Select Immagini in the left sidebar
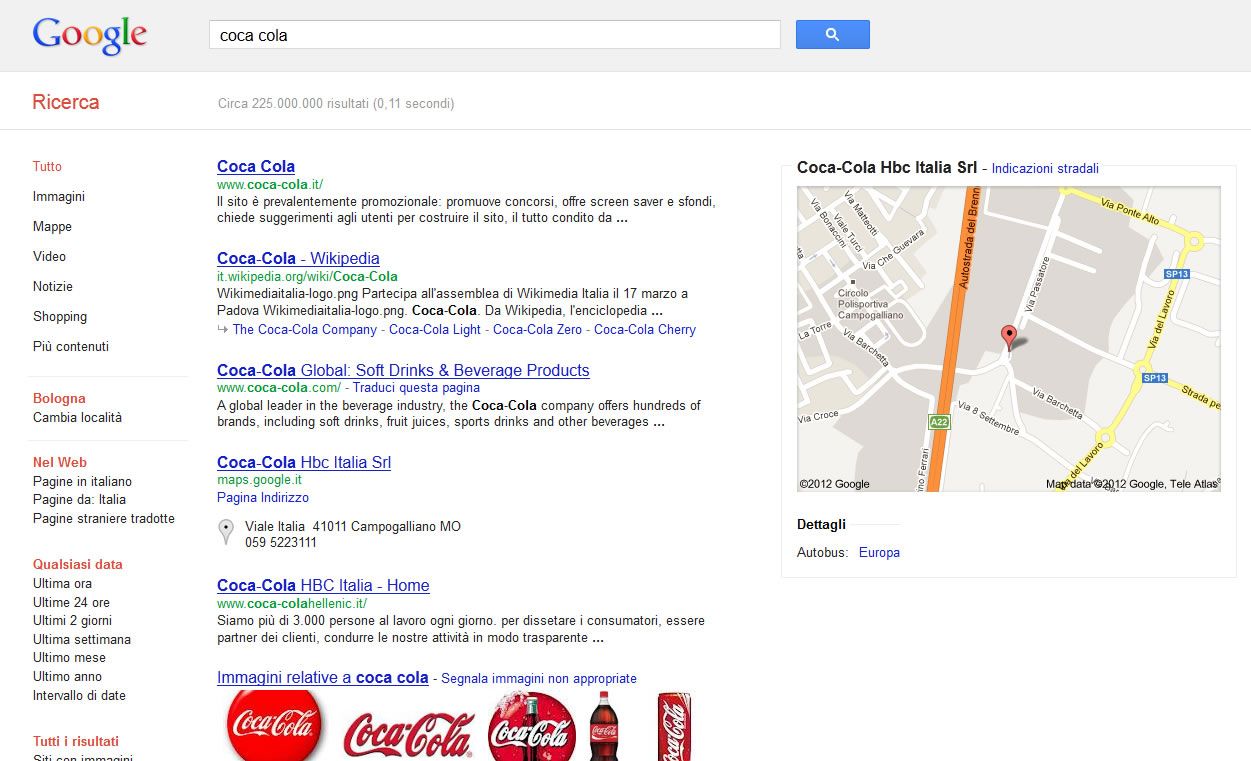The image size is (1251, 761). click(x=59, y=197)
